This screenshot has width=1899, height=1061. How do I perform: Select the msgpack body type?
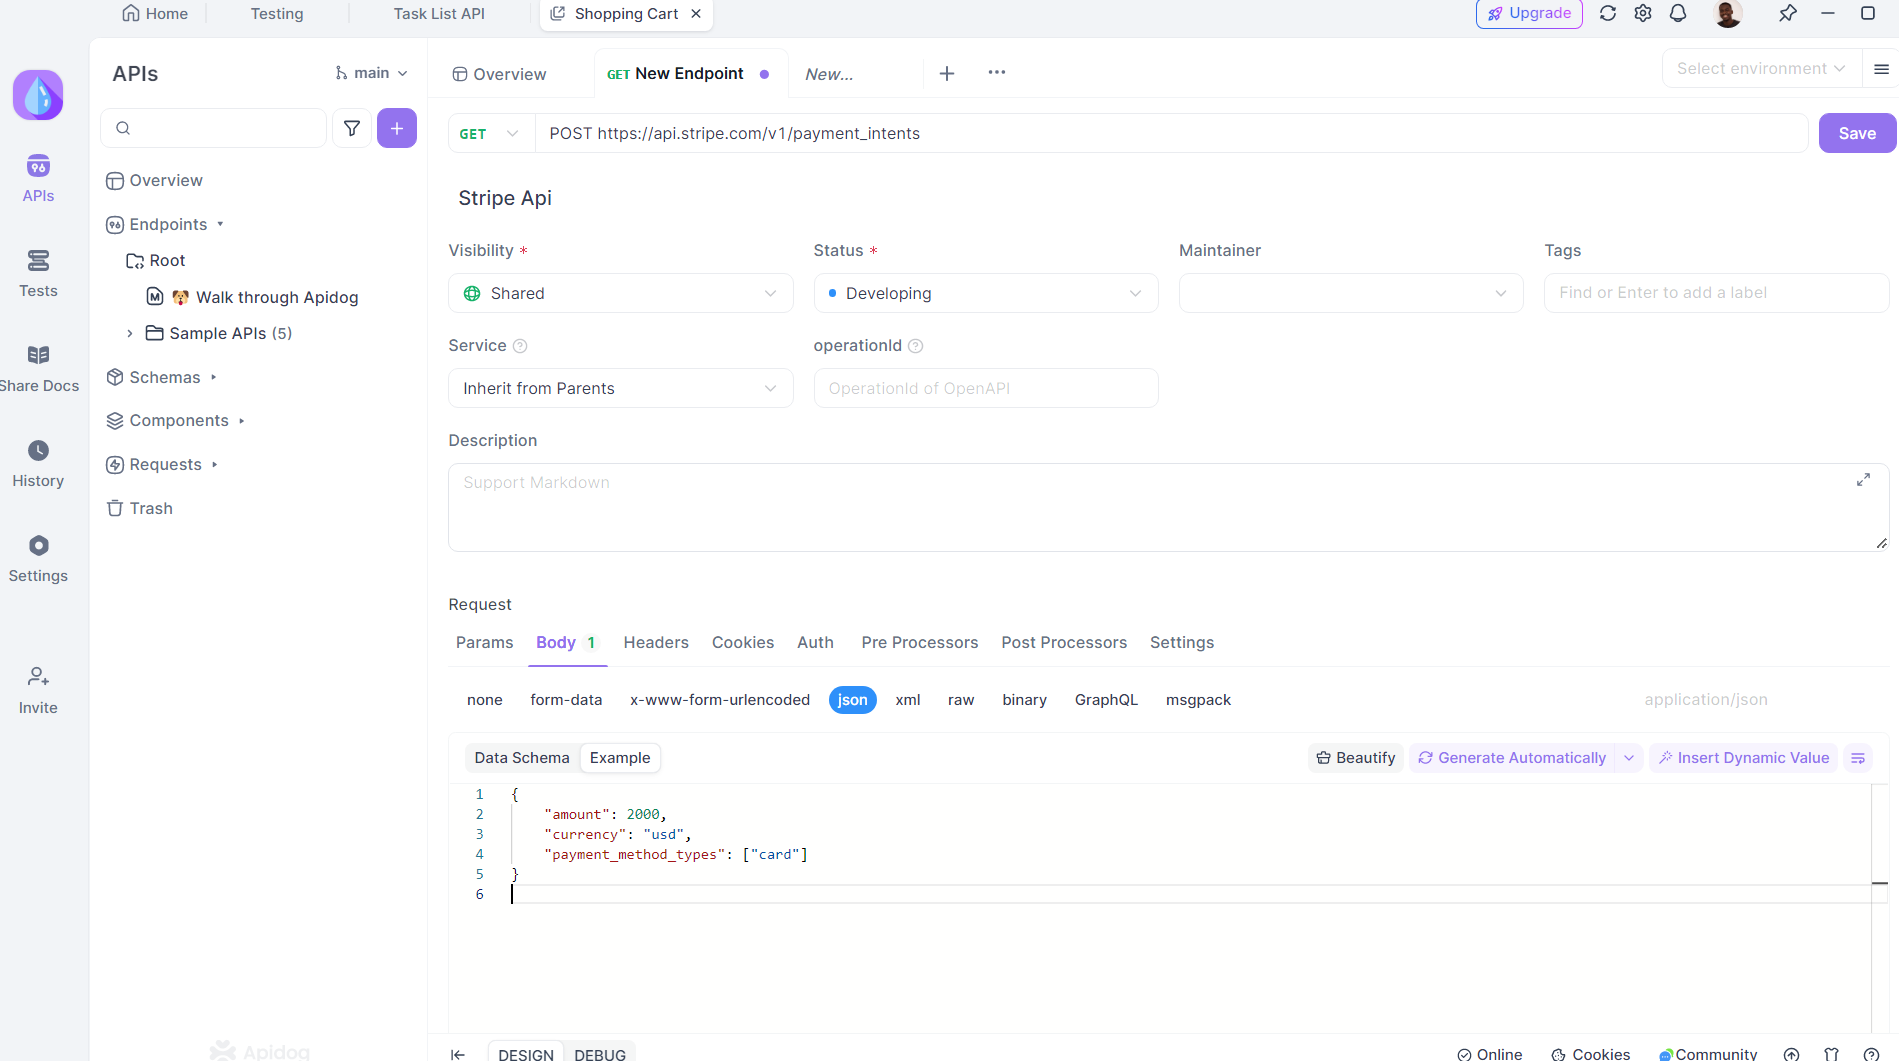pos(1198,700)
